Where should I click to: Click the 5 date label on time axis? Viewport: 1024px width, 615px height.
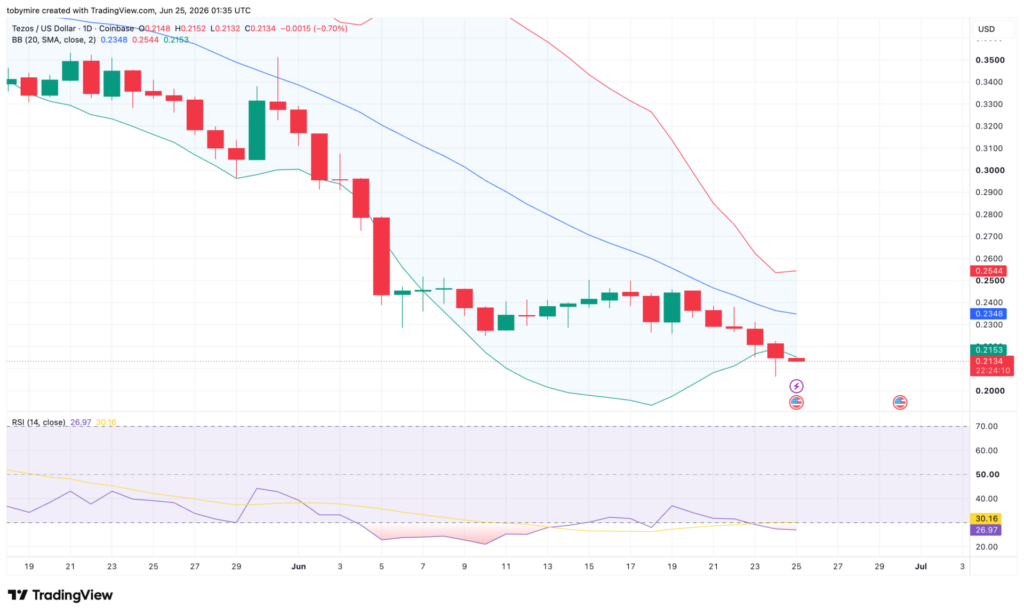[381, 567]
